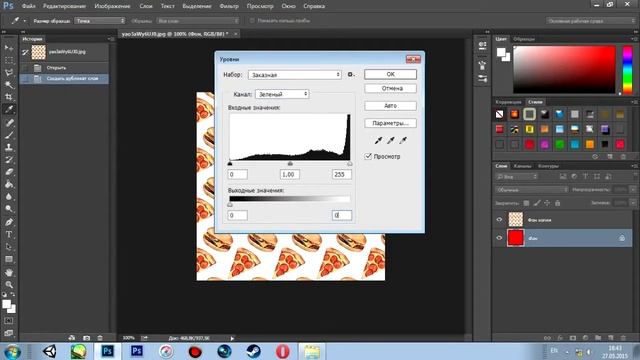Screen dimensions: 640x360
Task: Open the layer opacity dropdown arrow
Action: 632,190
